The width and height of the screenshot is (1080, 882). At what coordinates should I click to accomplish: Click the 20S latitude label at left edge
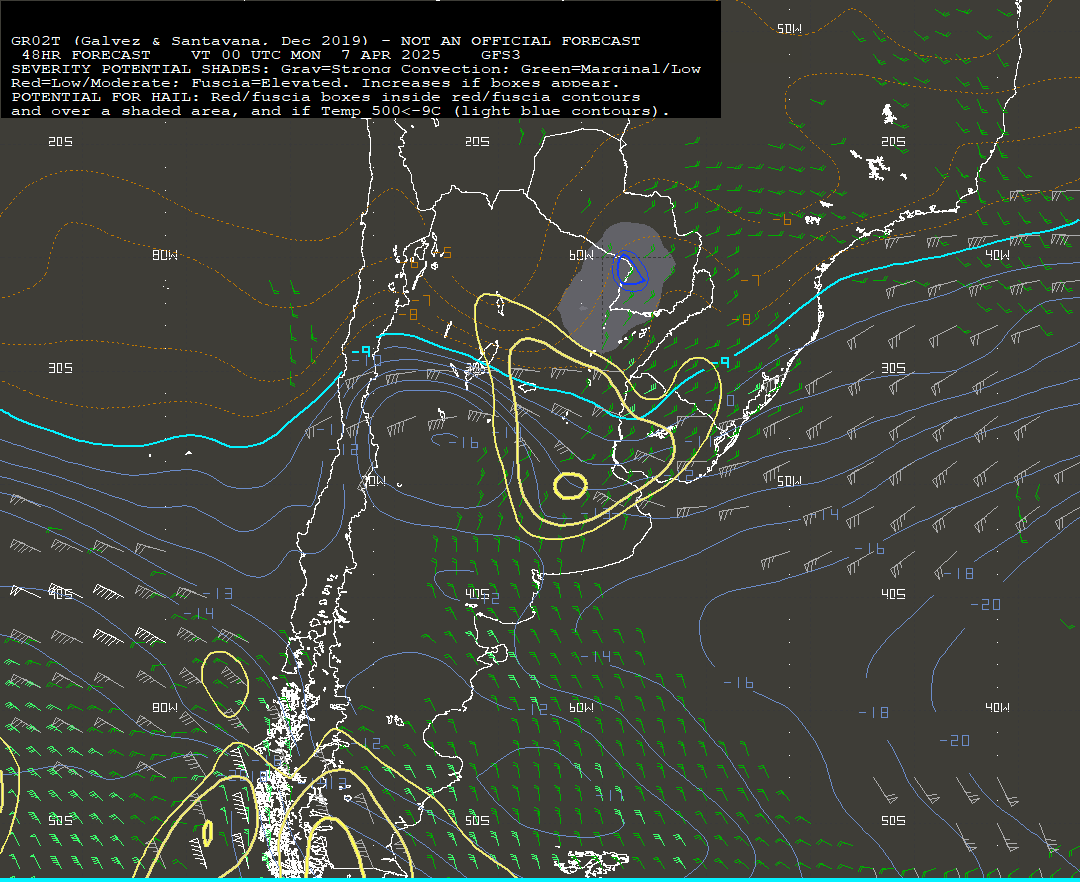click(x=60, y=141)
